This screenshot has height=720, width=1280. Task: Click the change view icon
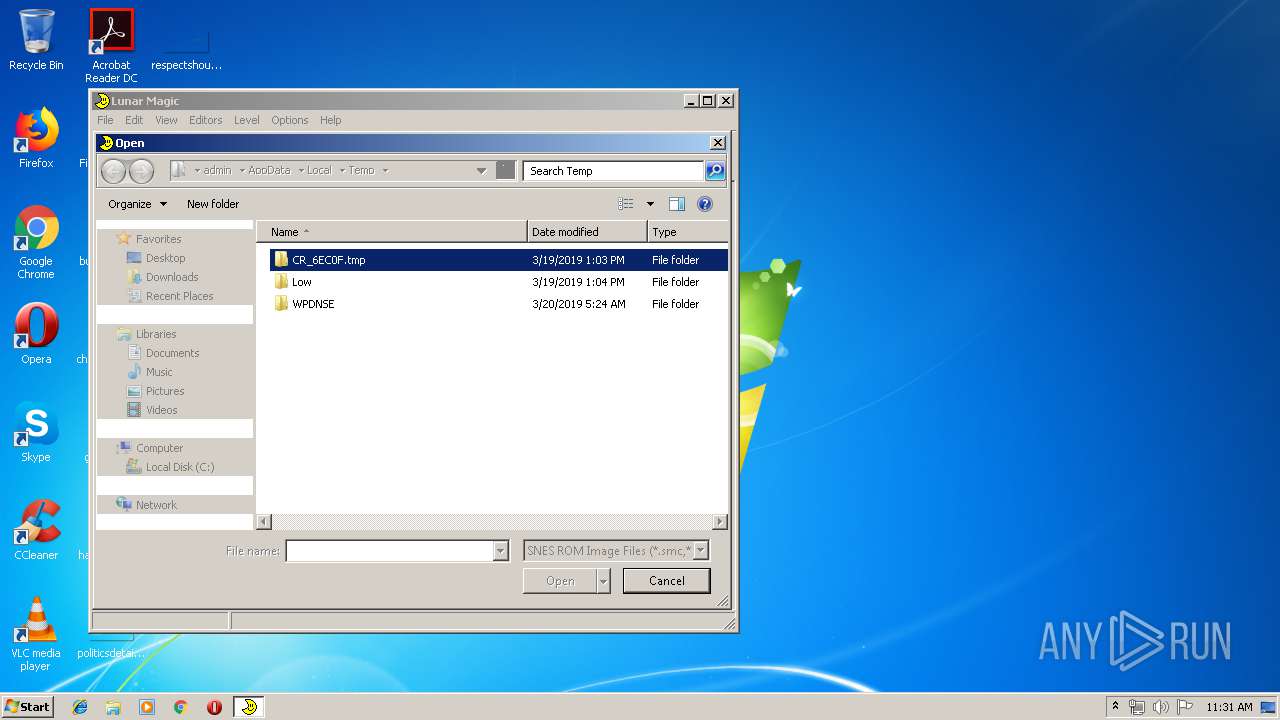click(626, 204)
